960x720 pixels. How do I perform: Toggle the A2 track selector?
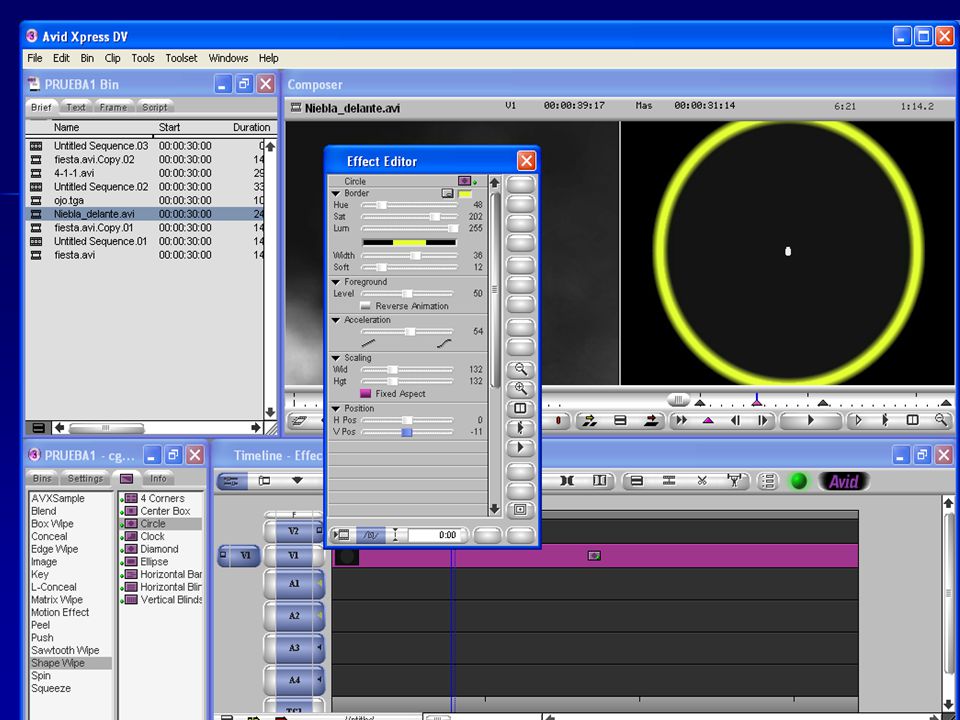[294, 616]
